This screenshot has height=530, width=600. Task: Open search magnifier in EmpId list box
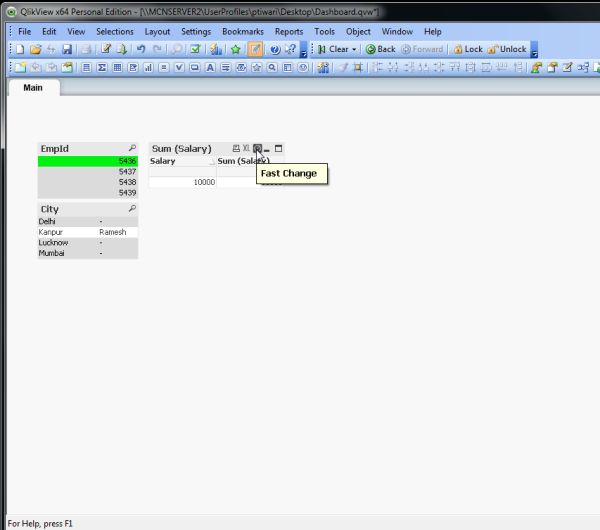(x=132, y=148)
